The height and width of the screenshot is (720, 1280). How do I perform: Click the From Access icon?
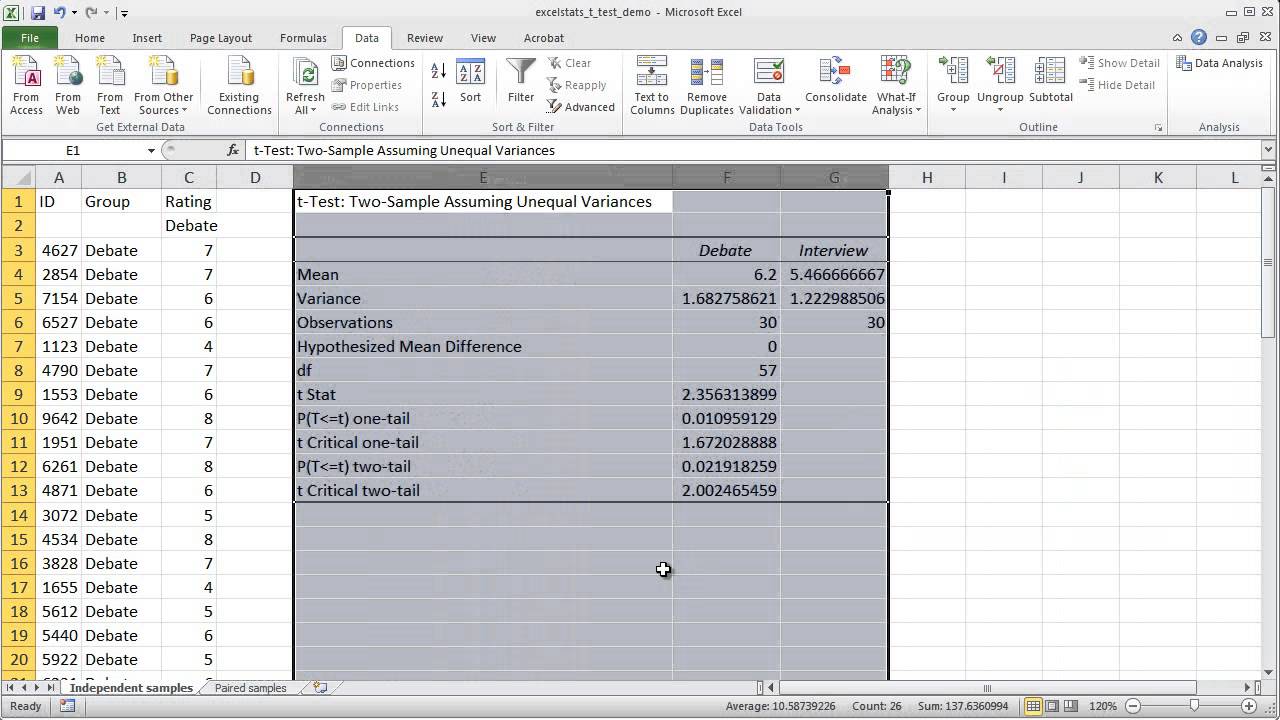coord(26,86)
